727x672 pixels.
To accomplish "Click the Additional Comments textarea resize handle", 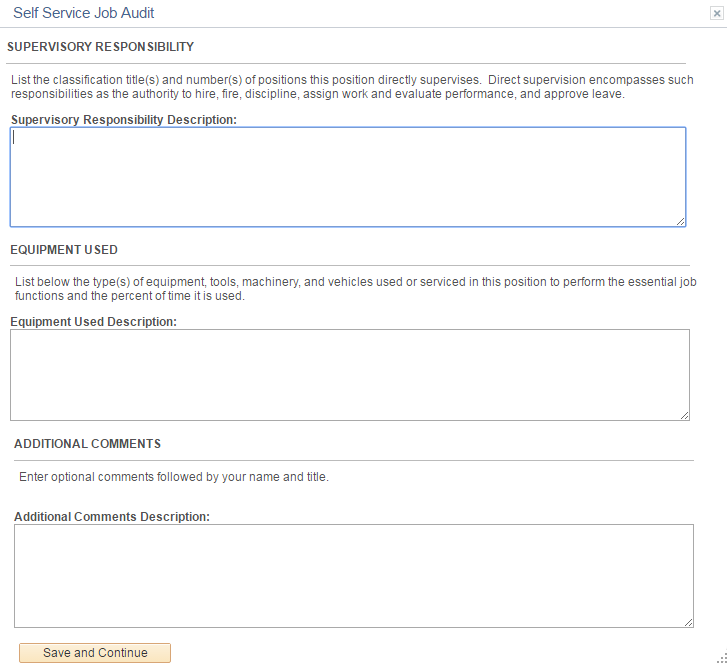I will (688, 622).
